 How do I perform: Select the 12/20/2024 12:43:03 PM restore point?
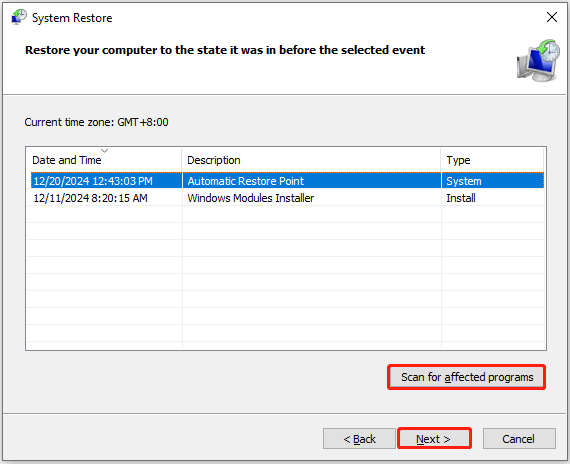(287, 181)
